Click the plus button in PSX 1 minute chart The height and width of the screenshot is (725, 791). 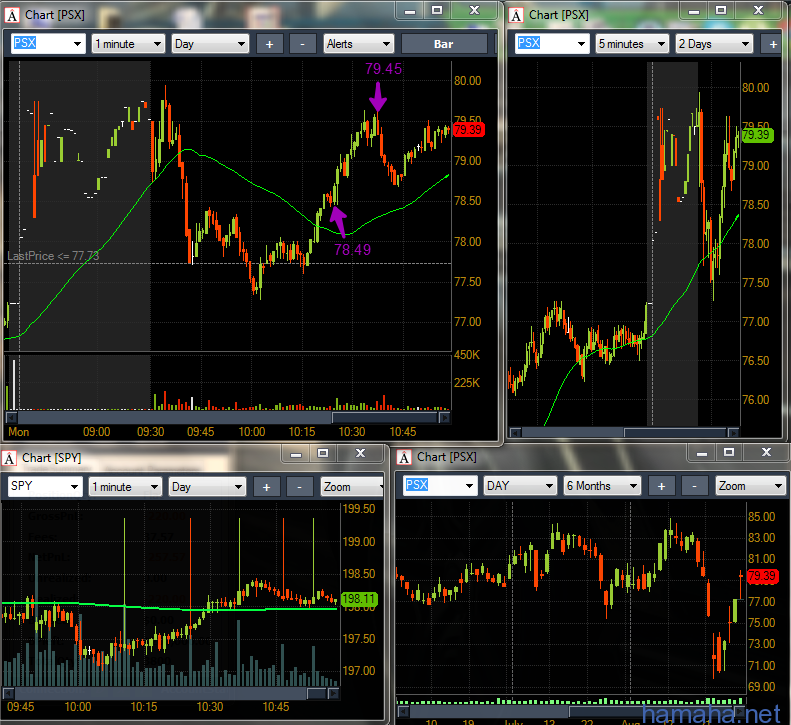(270, 44)
